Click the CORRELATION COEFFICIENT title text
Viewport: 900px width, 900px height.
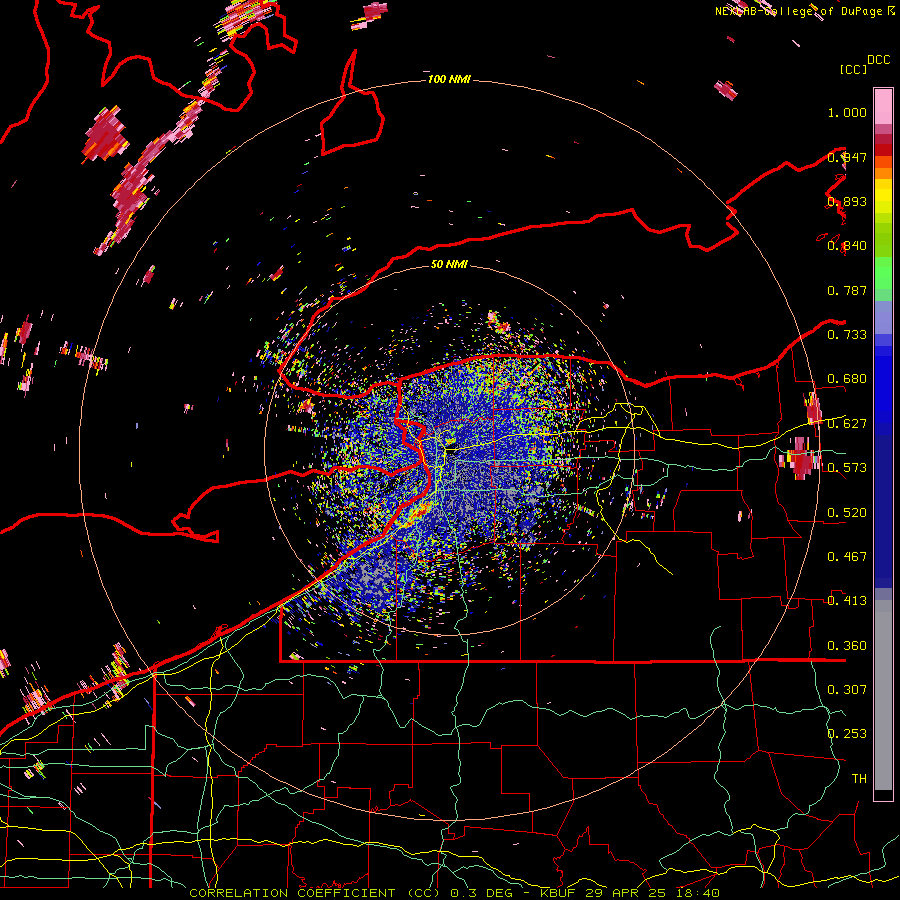pyautogui.click(x=292, y=893)
